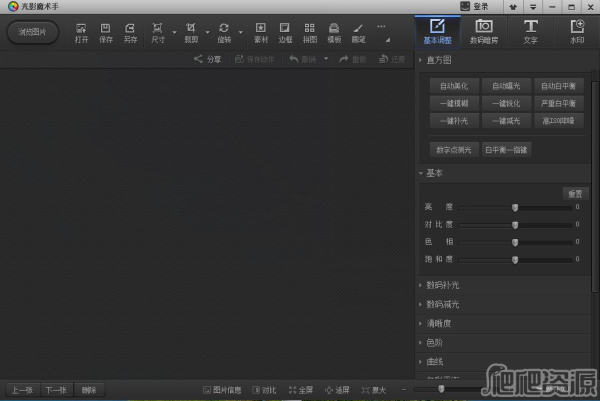Switch to the 数码暗房 tab

coord(483,31)
